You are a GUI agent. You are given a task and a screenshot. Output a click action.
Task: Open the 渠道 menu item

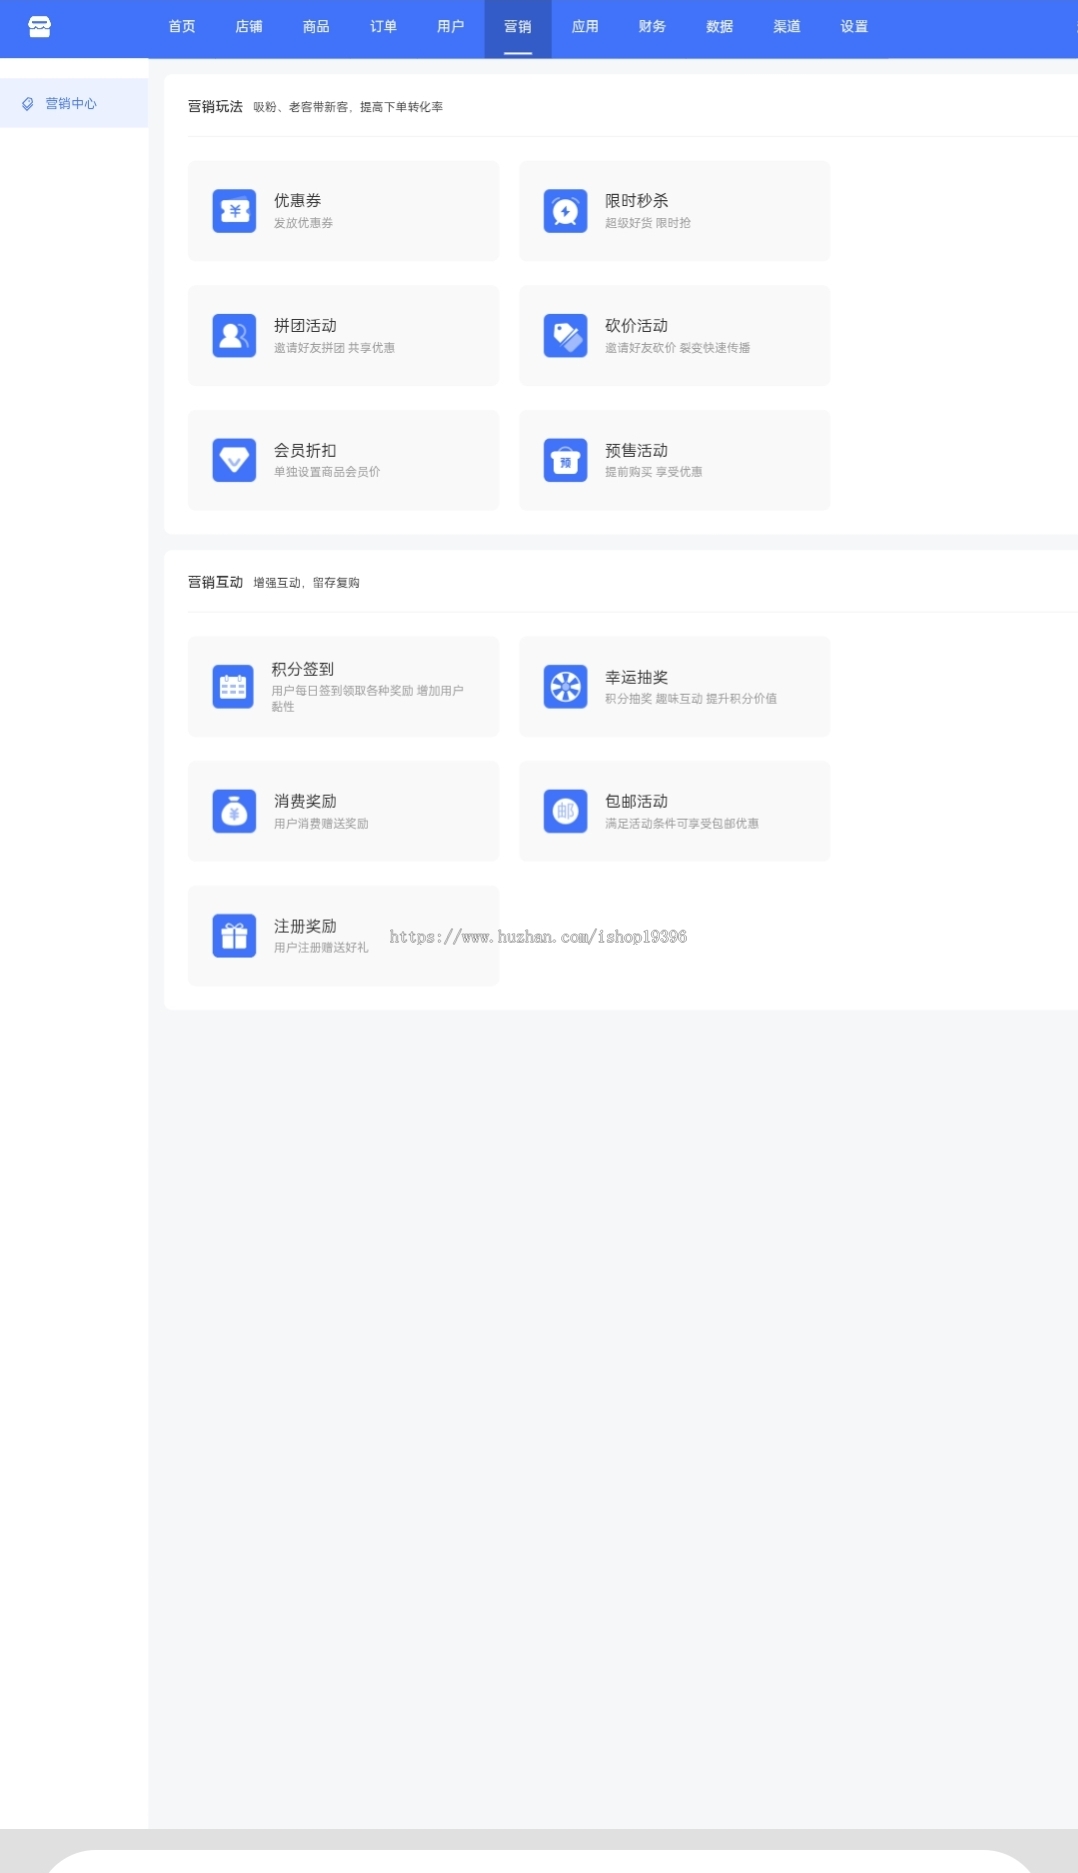point(787,27)
